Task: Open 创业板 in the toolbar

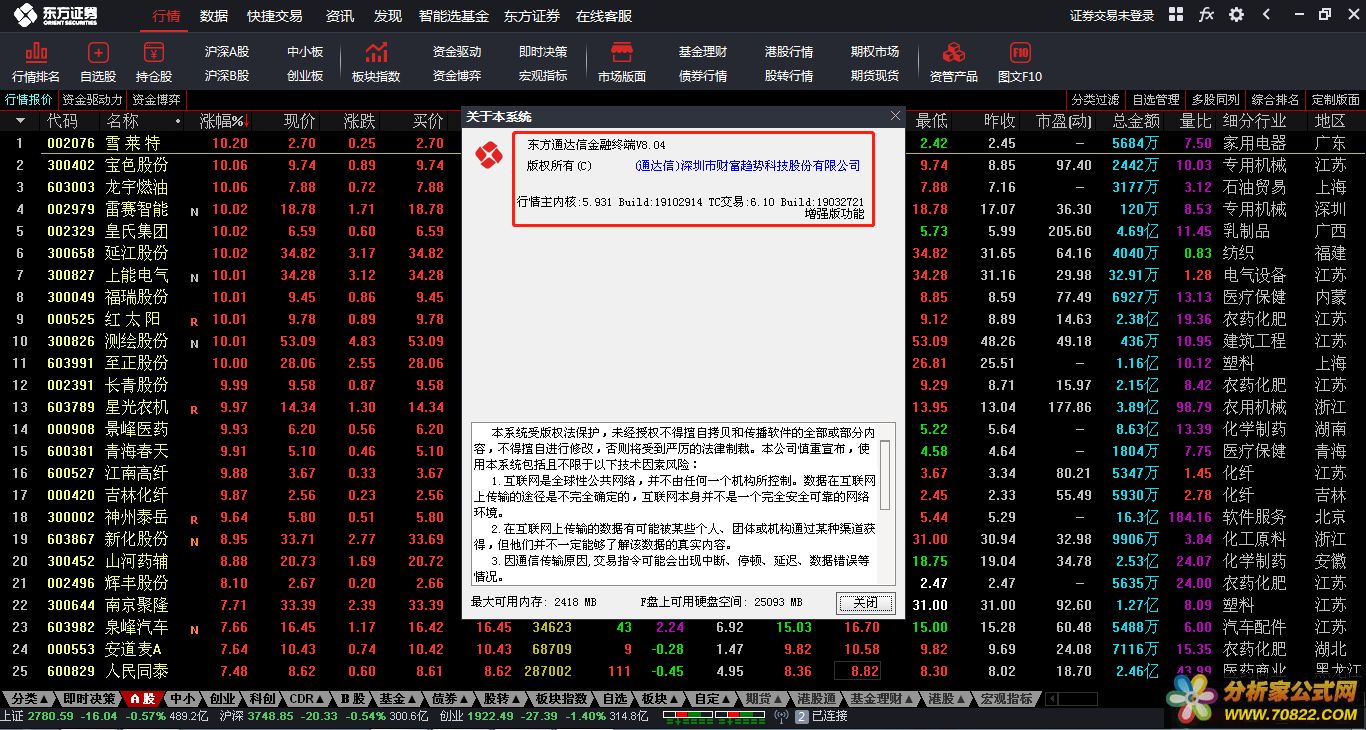Action: pos(305,76)
